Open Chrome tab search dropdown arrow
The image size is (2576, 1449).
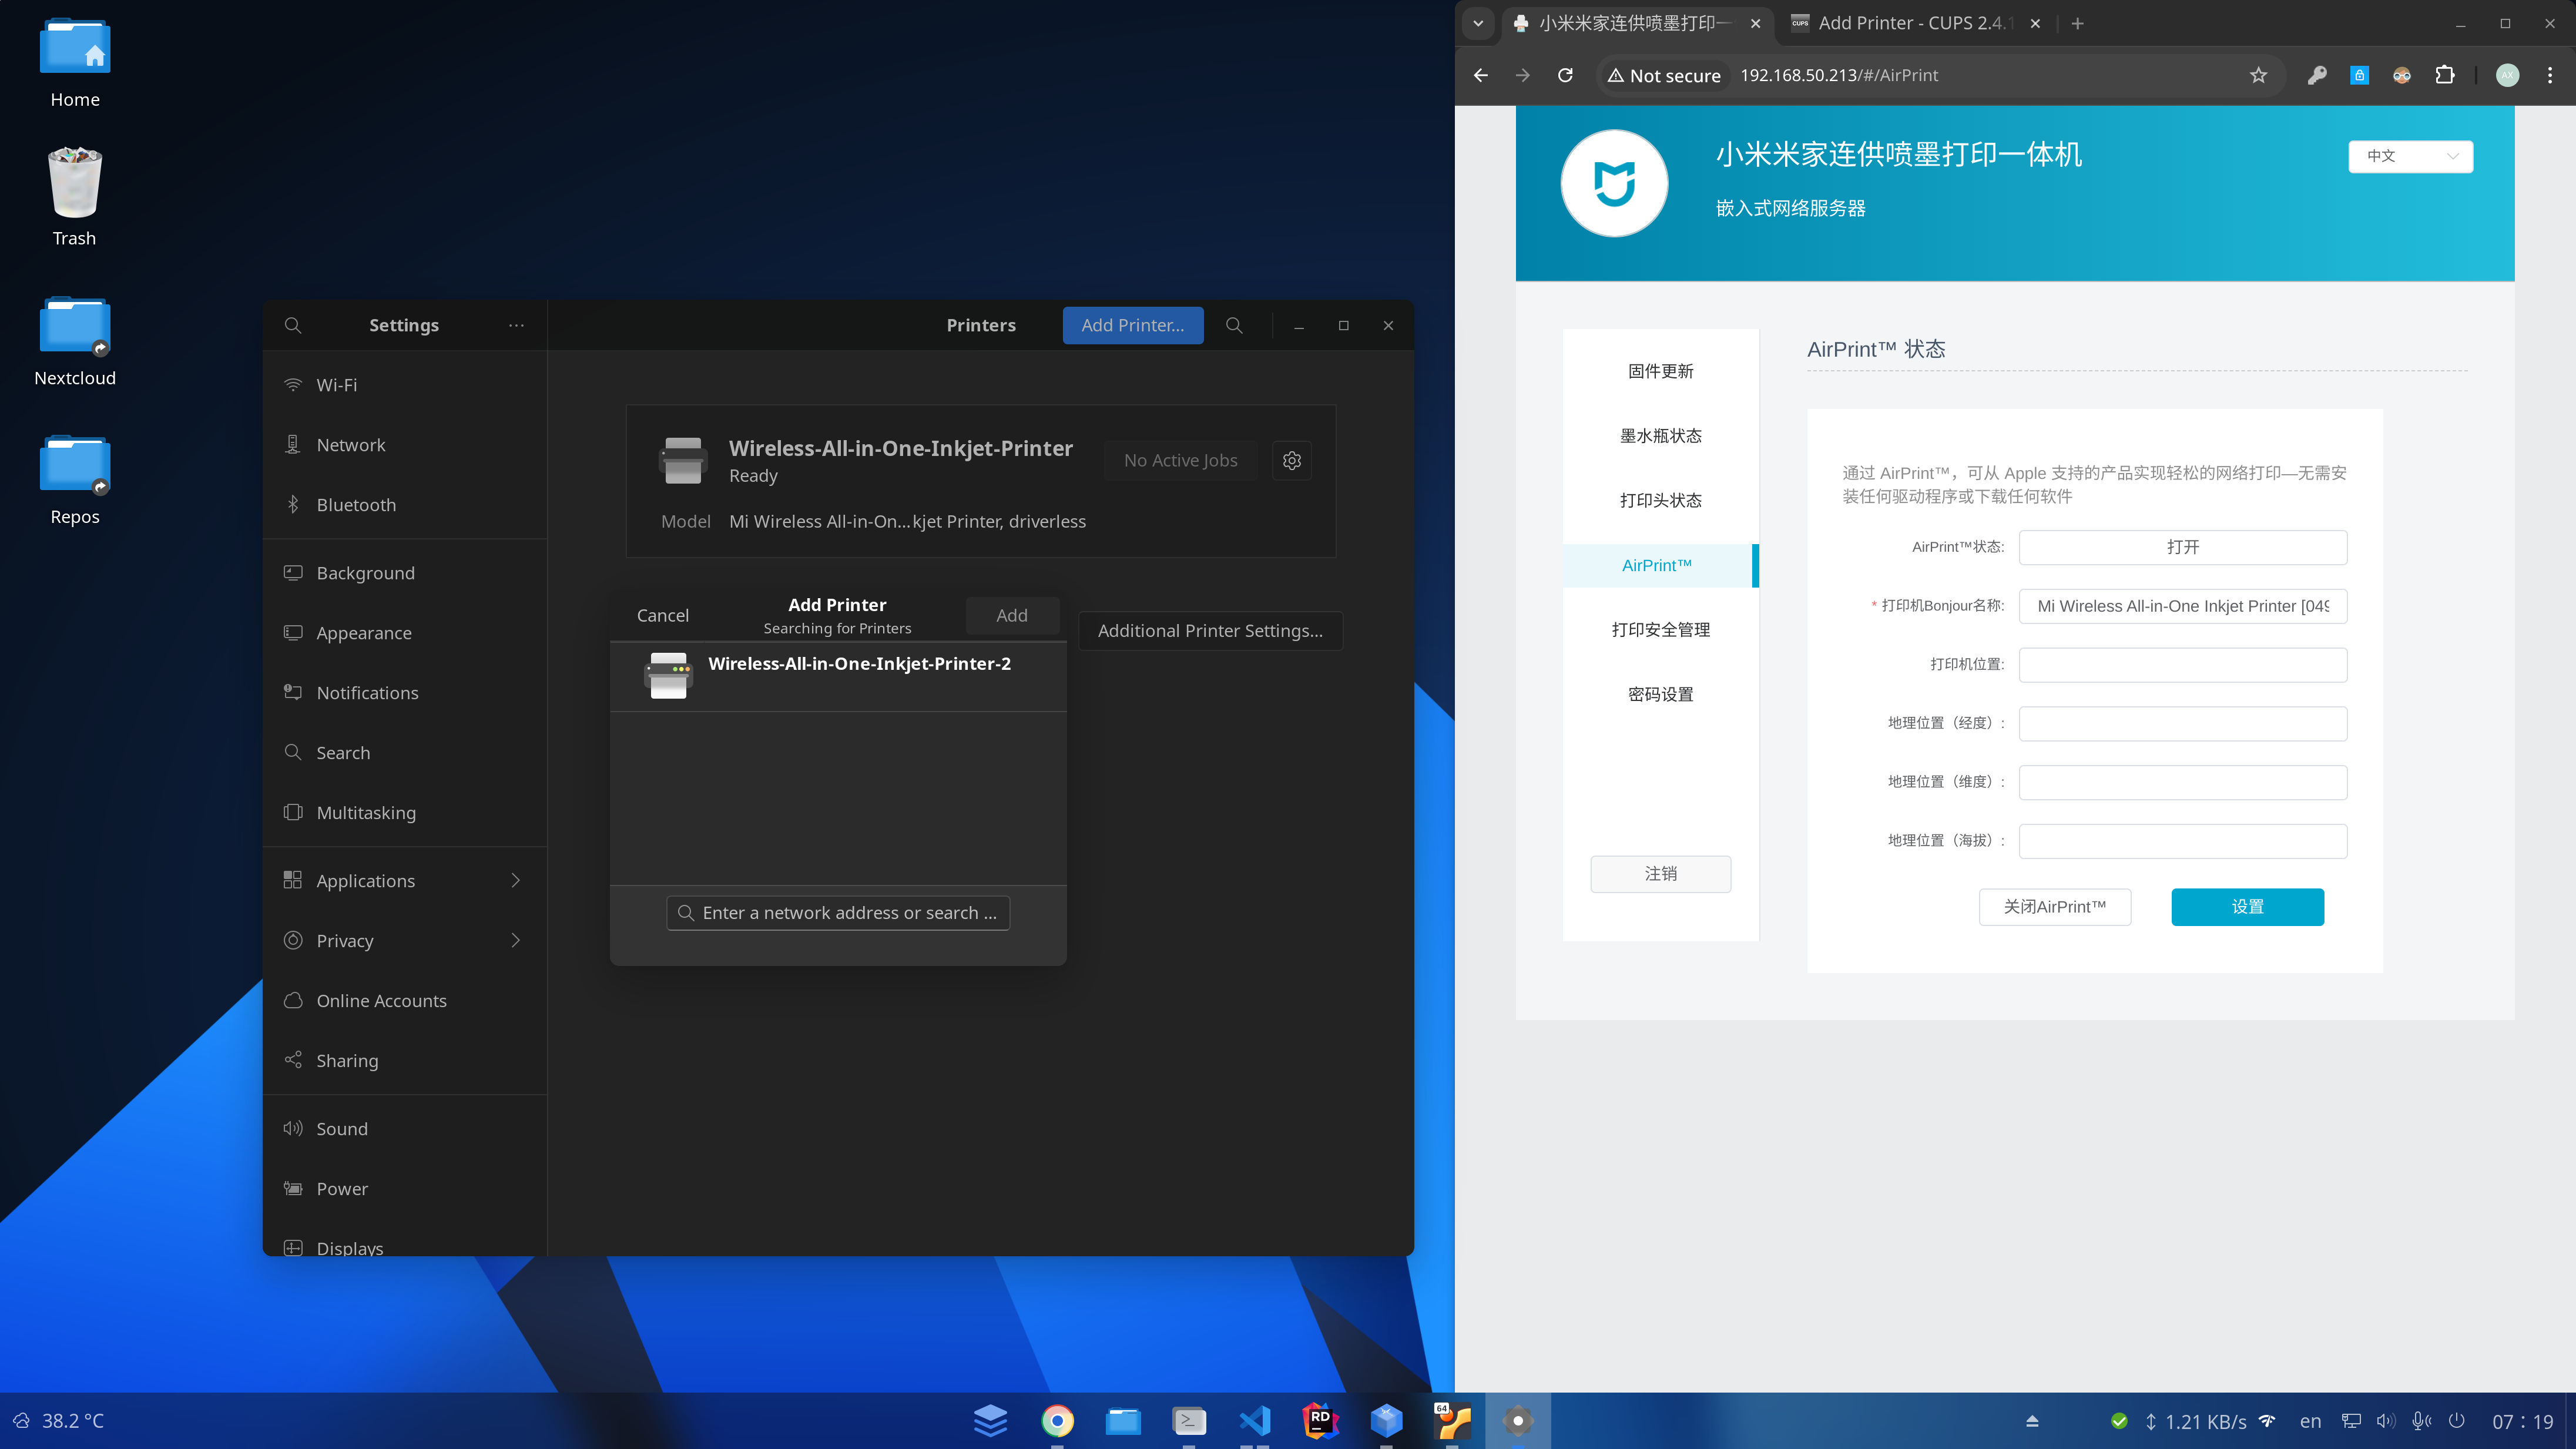[x=1478, y=23]
